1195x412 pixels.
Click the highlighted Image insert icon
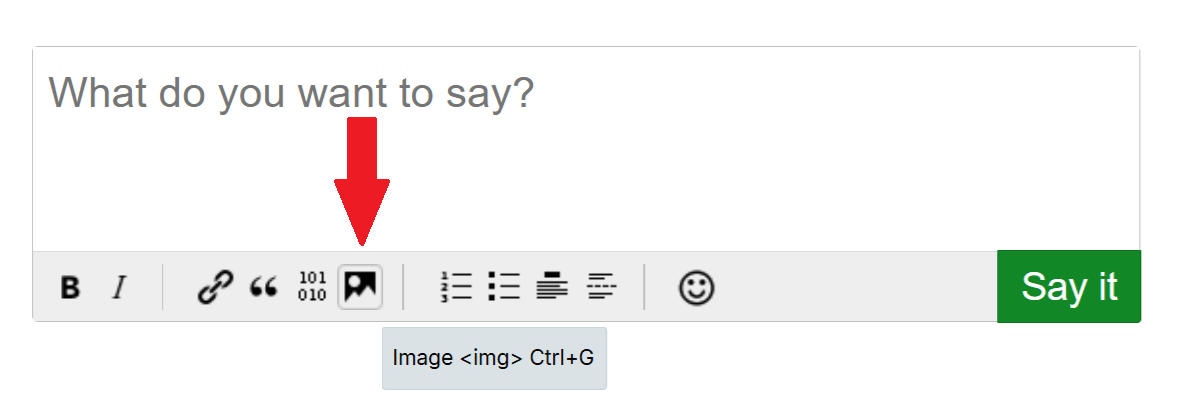[360, 287]
